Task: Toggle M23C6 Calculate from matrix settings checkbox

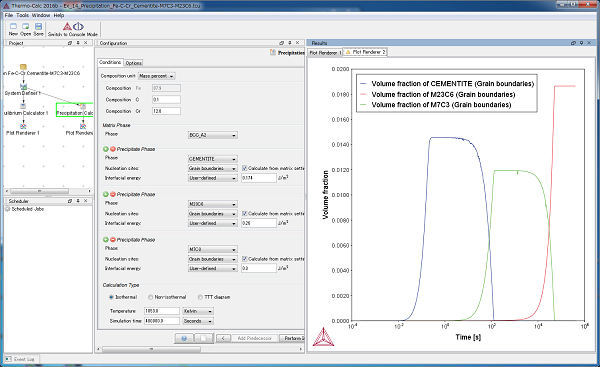Action: pos(245,214)
